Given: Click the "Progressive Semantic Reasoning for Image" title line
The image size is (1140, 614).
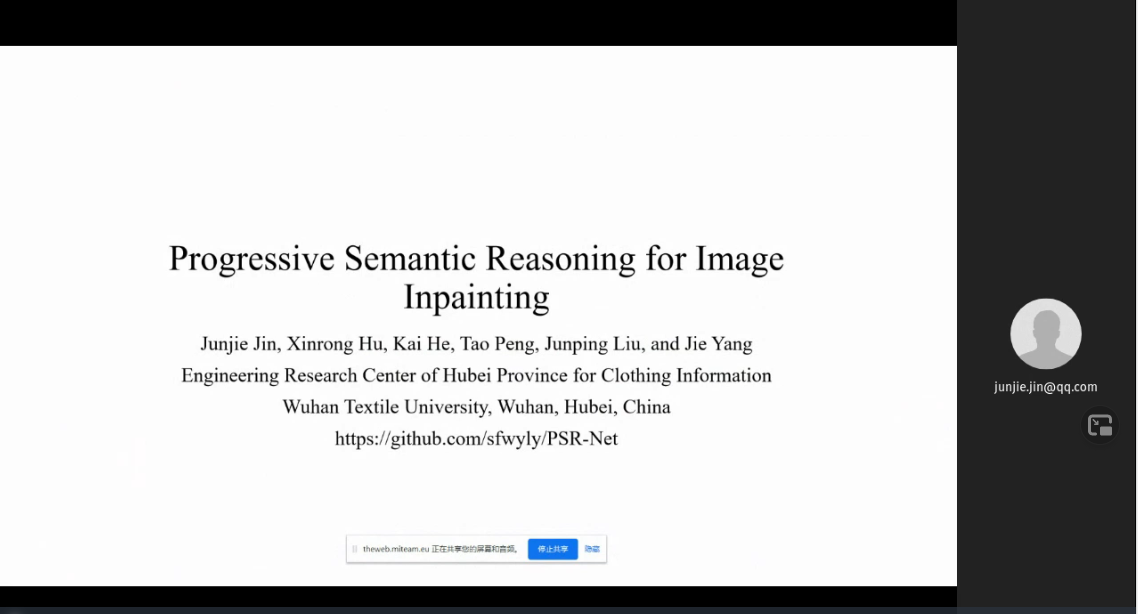Looking at the screenshot, I should pos(476,258).
